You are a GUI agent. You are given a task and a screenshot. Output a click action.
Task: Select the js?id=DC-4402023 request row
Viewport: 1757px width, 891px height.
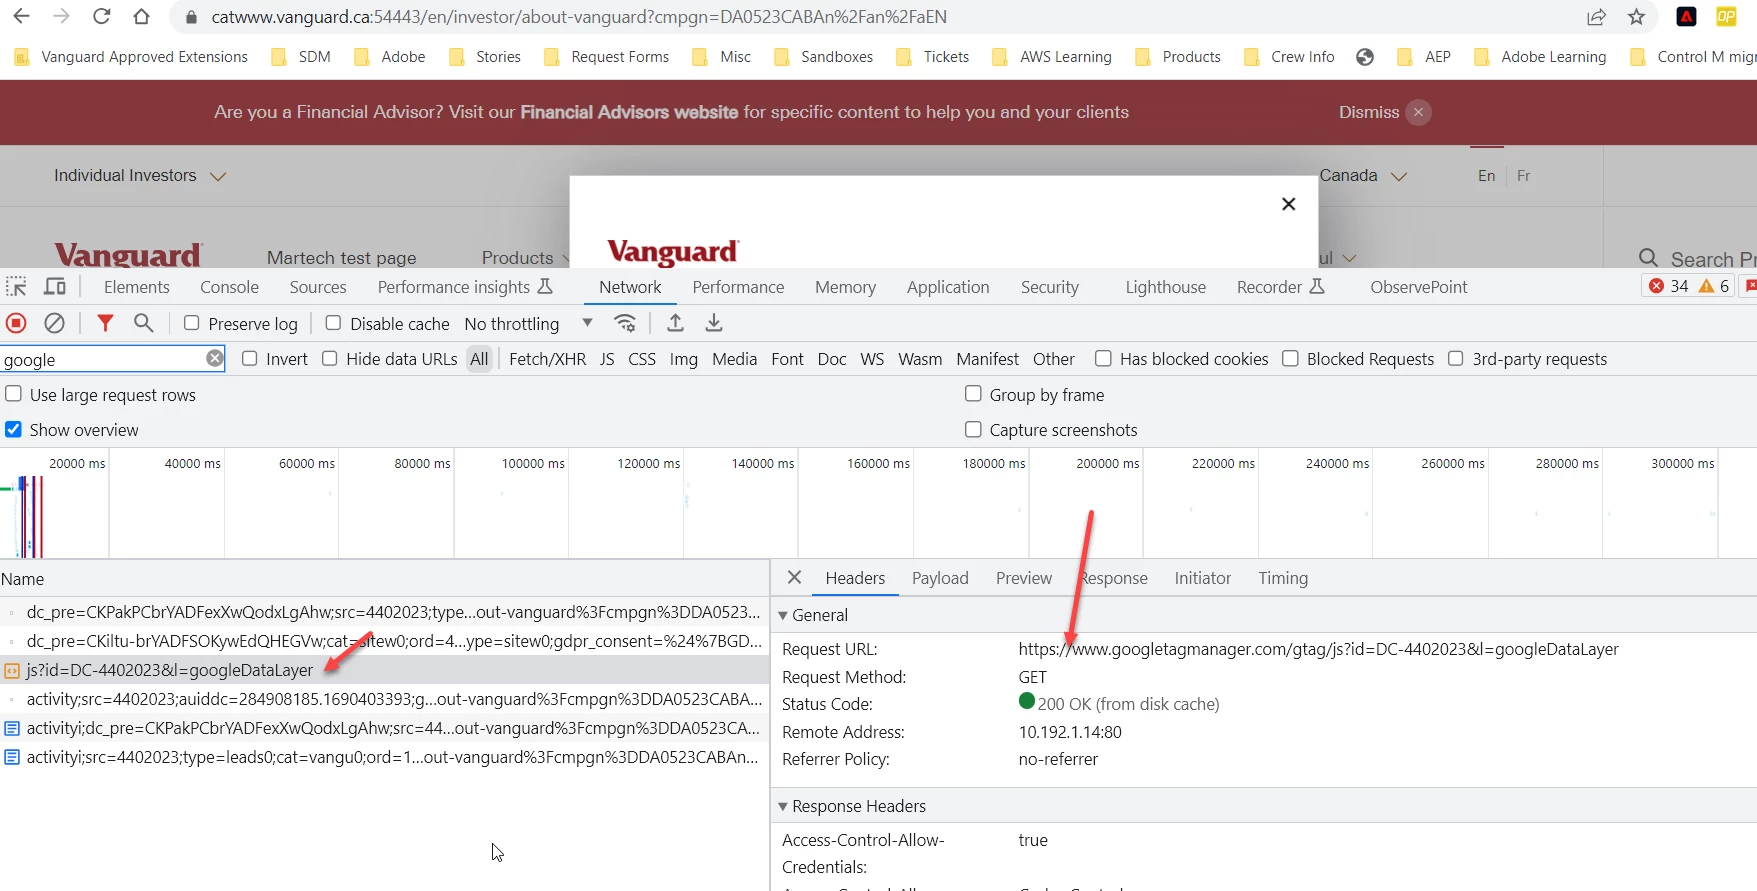click(385, 670)
